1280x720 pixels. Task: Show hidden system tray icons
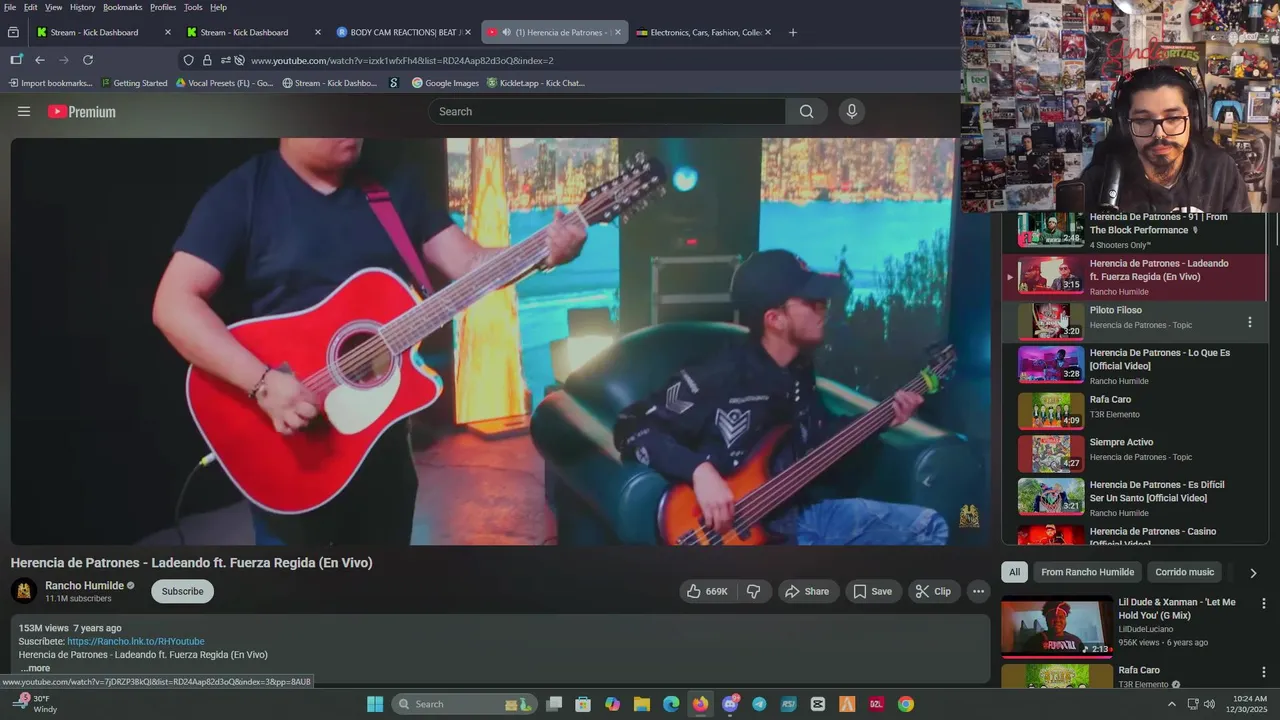point(1172,704)
